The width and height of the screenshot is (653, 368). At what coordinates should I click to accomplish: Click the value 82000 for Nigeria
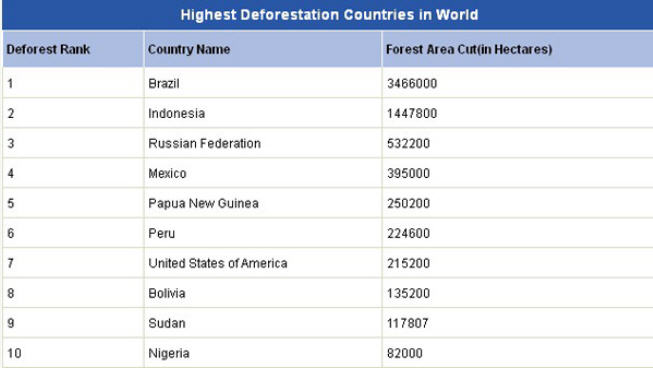click(x=404, y=353)
